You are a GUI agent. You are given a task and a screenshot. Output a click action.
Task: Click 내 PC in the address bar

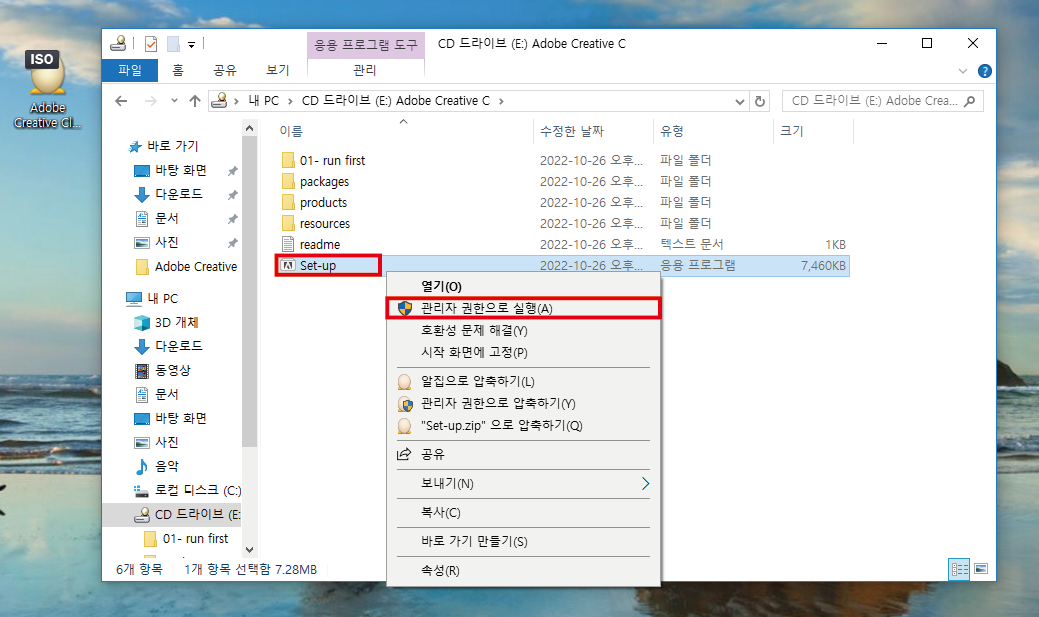tap(263, 101)
